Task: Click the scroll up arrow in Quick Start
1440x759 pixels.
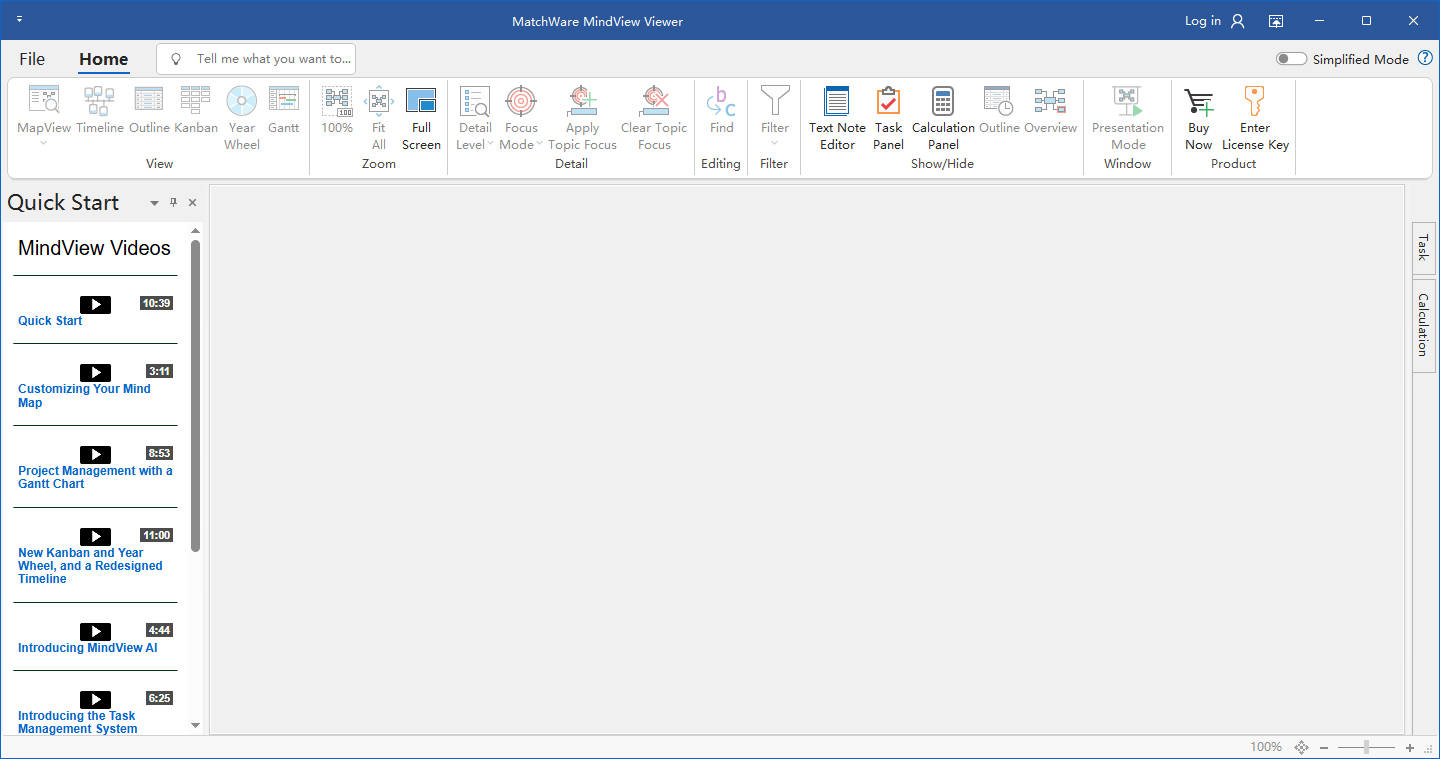Action: (x=196, y=231)
